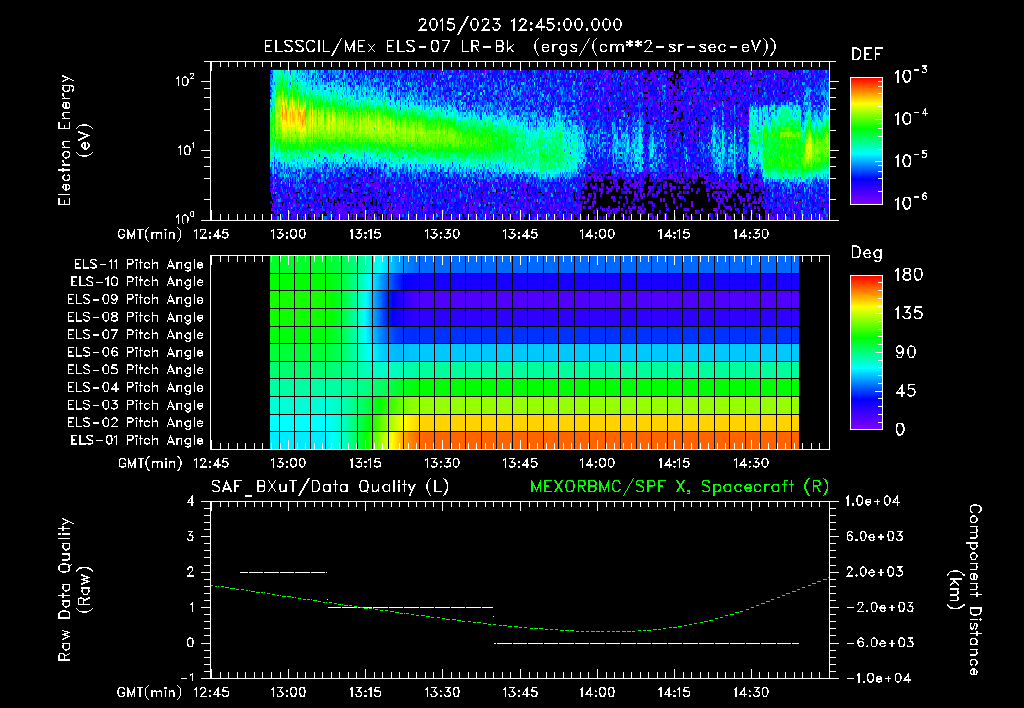Click the 45 value on Deg scale

906,391
